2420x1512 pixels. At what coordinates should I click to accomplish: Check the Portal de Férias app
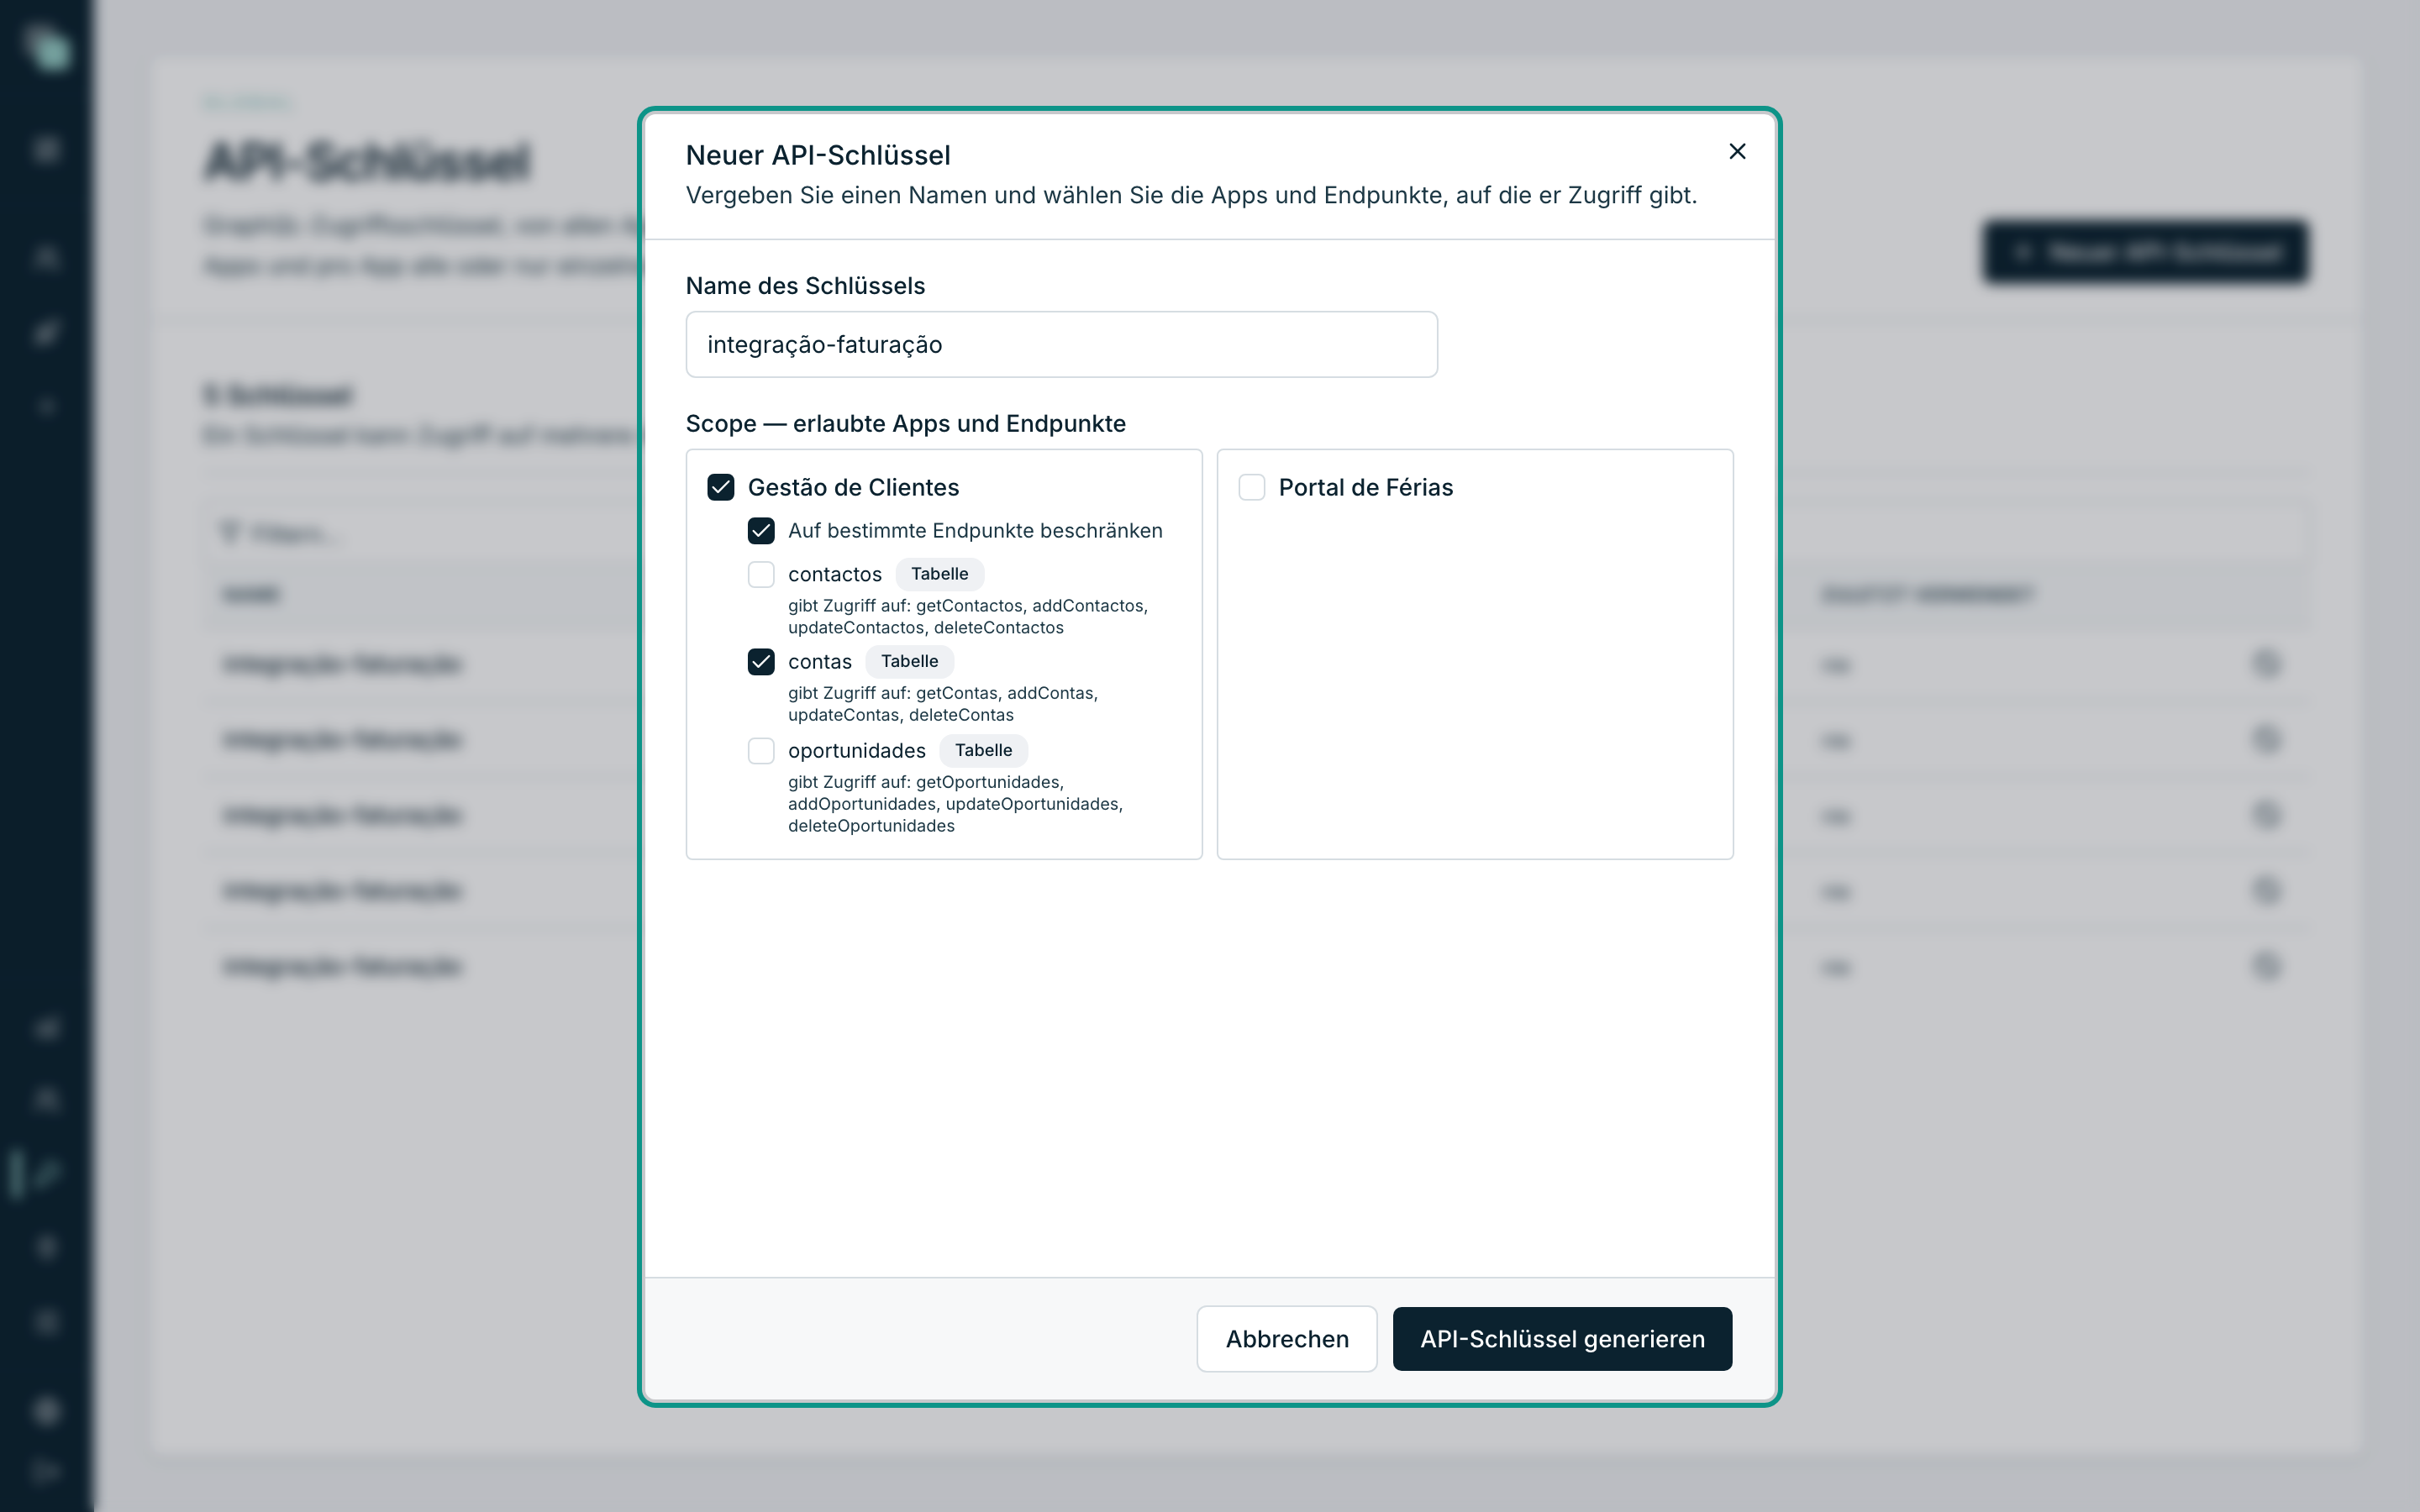(1252, 487)
